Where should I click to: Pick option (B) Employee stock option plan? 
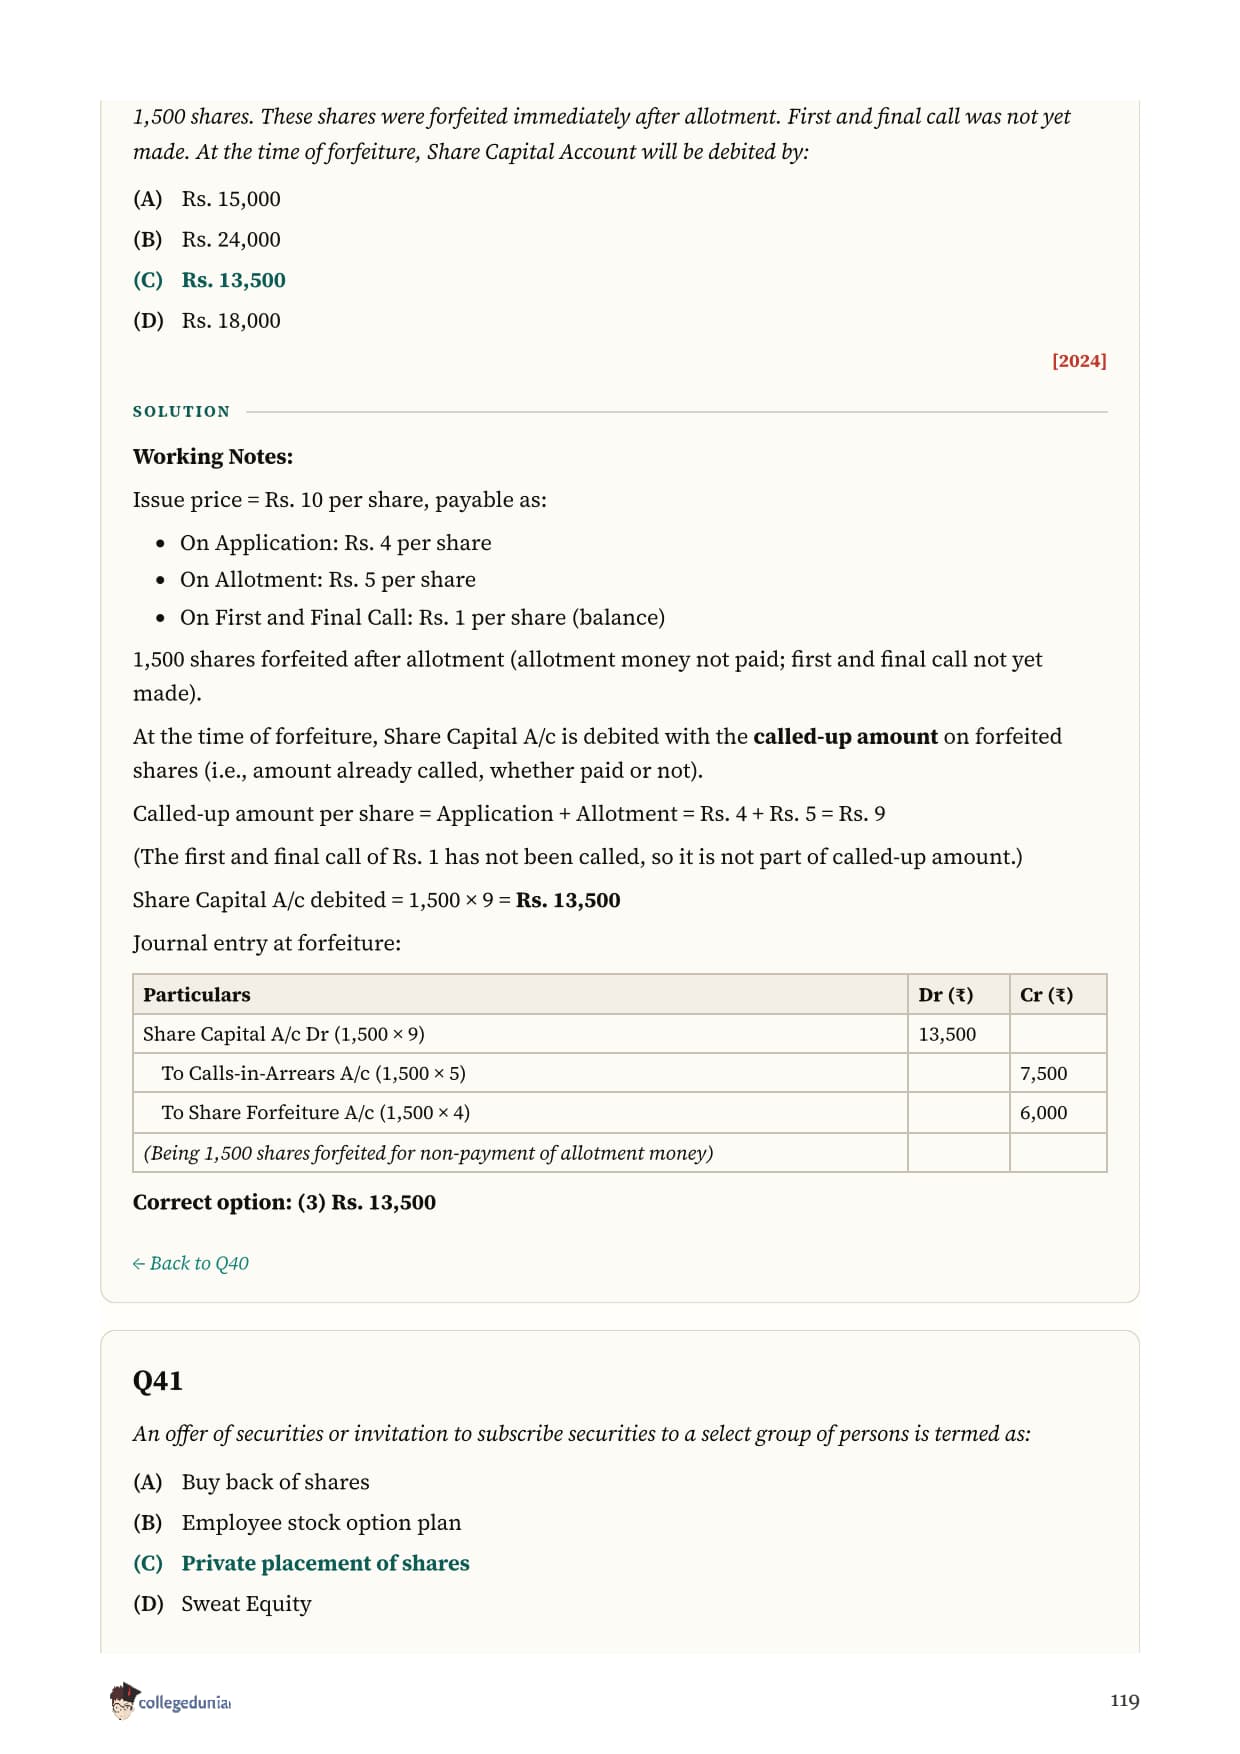click(297, 1523)
